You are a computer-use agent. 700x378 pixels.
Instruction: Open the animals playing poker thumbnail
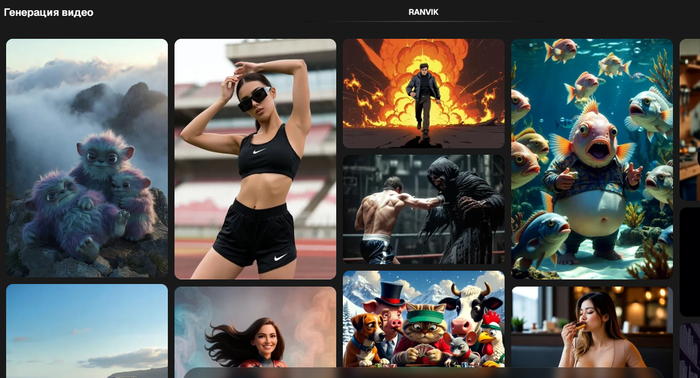[424, 319]
